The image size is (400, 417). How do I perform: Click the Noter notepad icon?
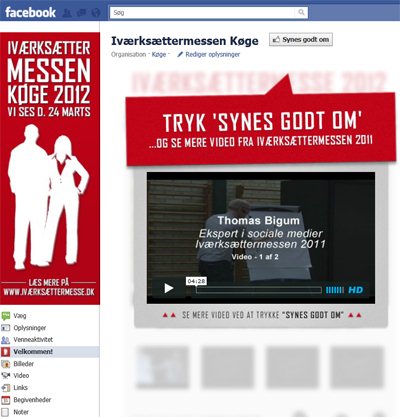6,412
